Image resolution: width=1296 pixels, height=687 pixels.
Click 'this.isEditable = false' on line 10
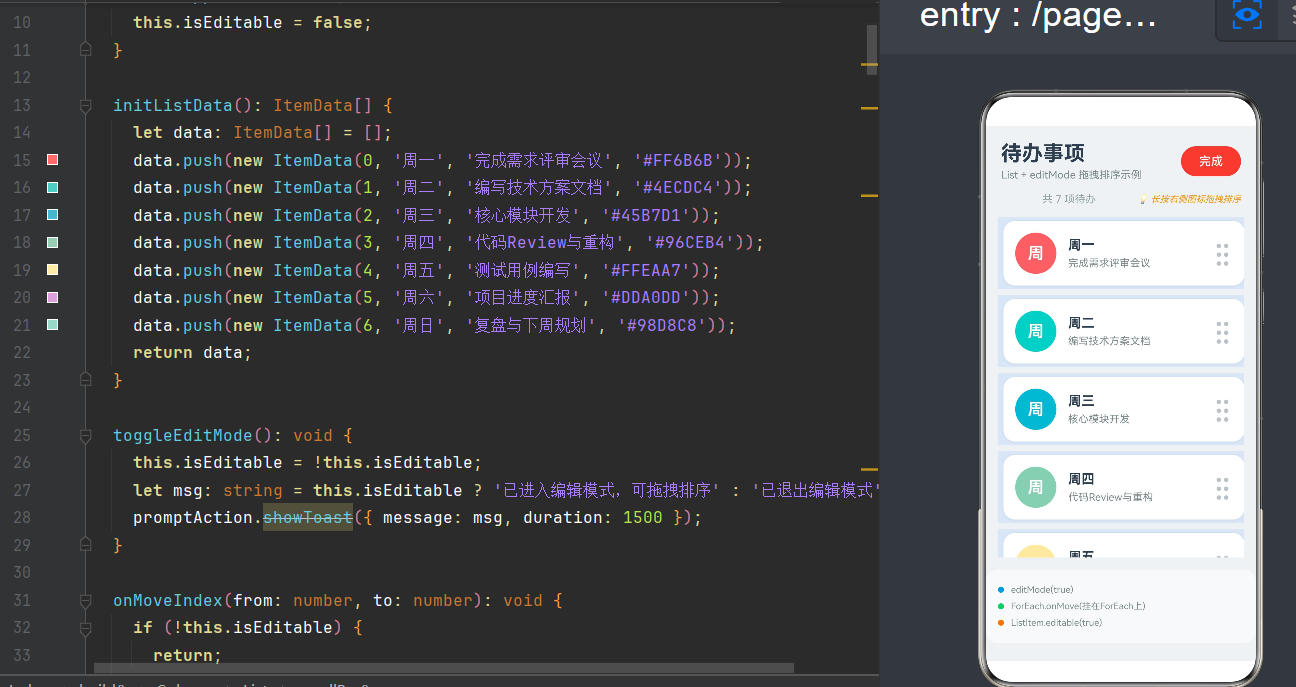coord(252,22)
